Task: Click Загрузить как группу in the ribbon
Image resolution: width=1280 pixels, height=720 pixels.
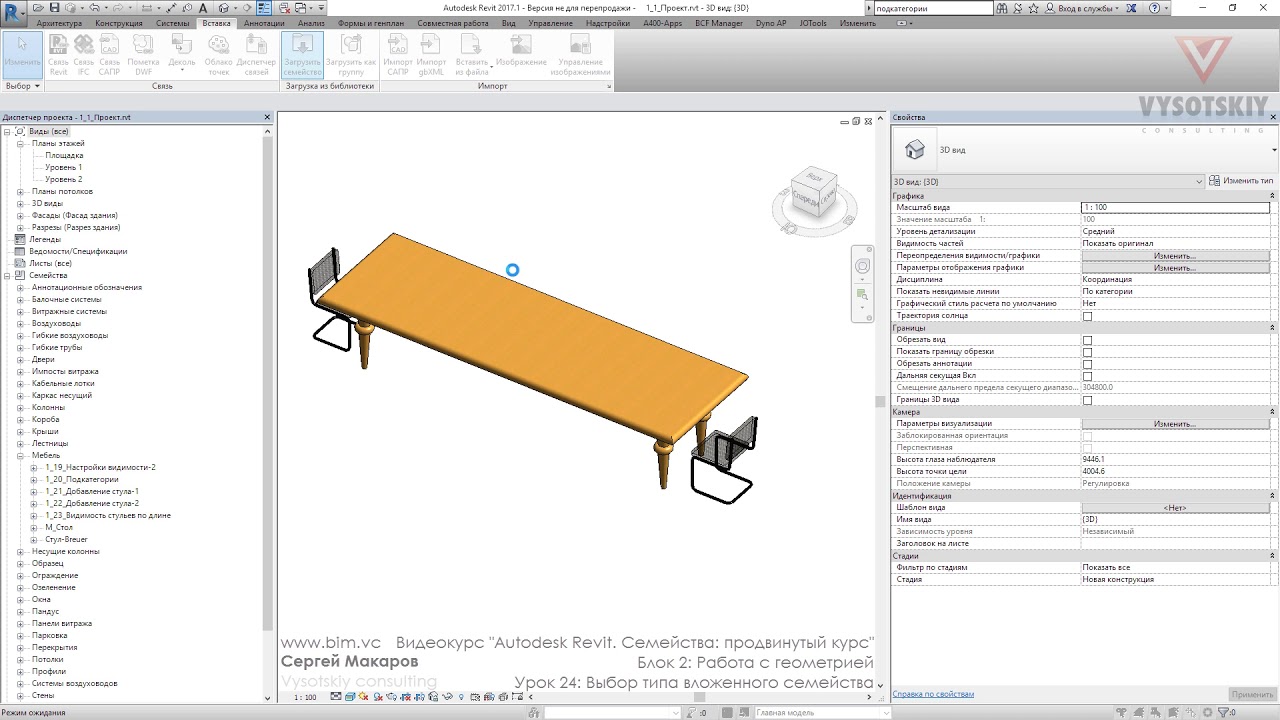Action: pos(351,55)
